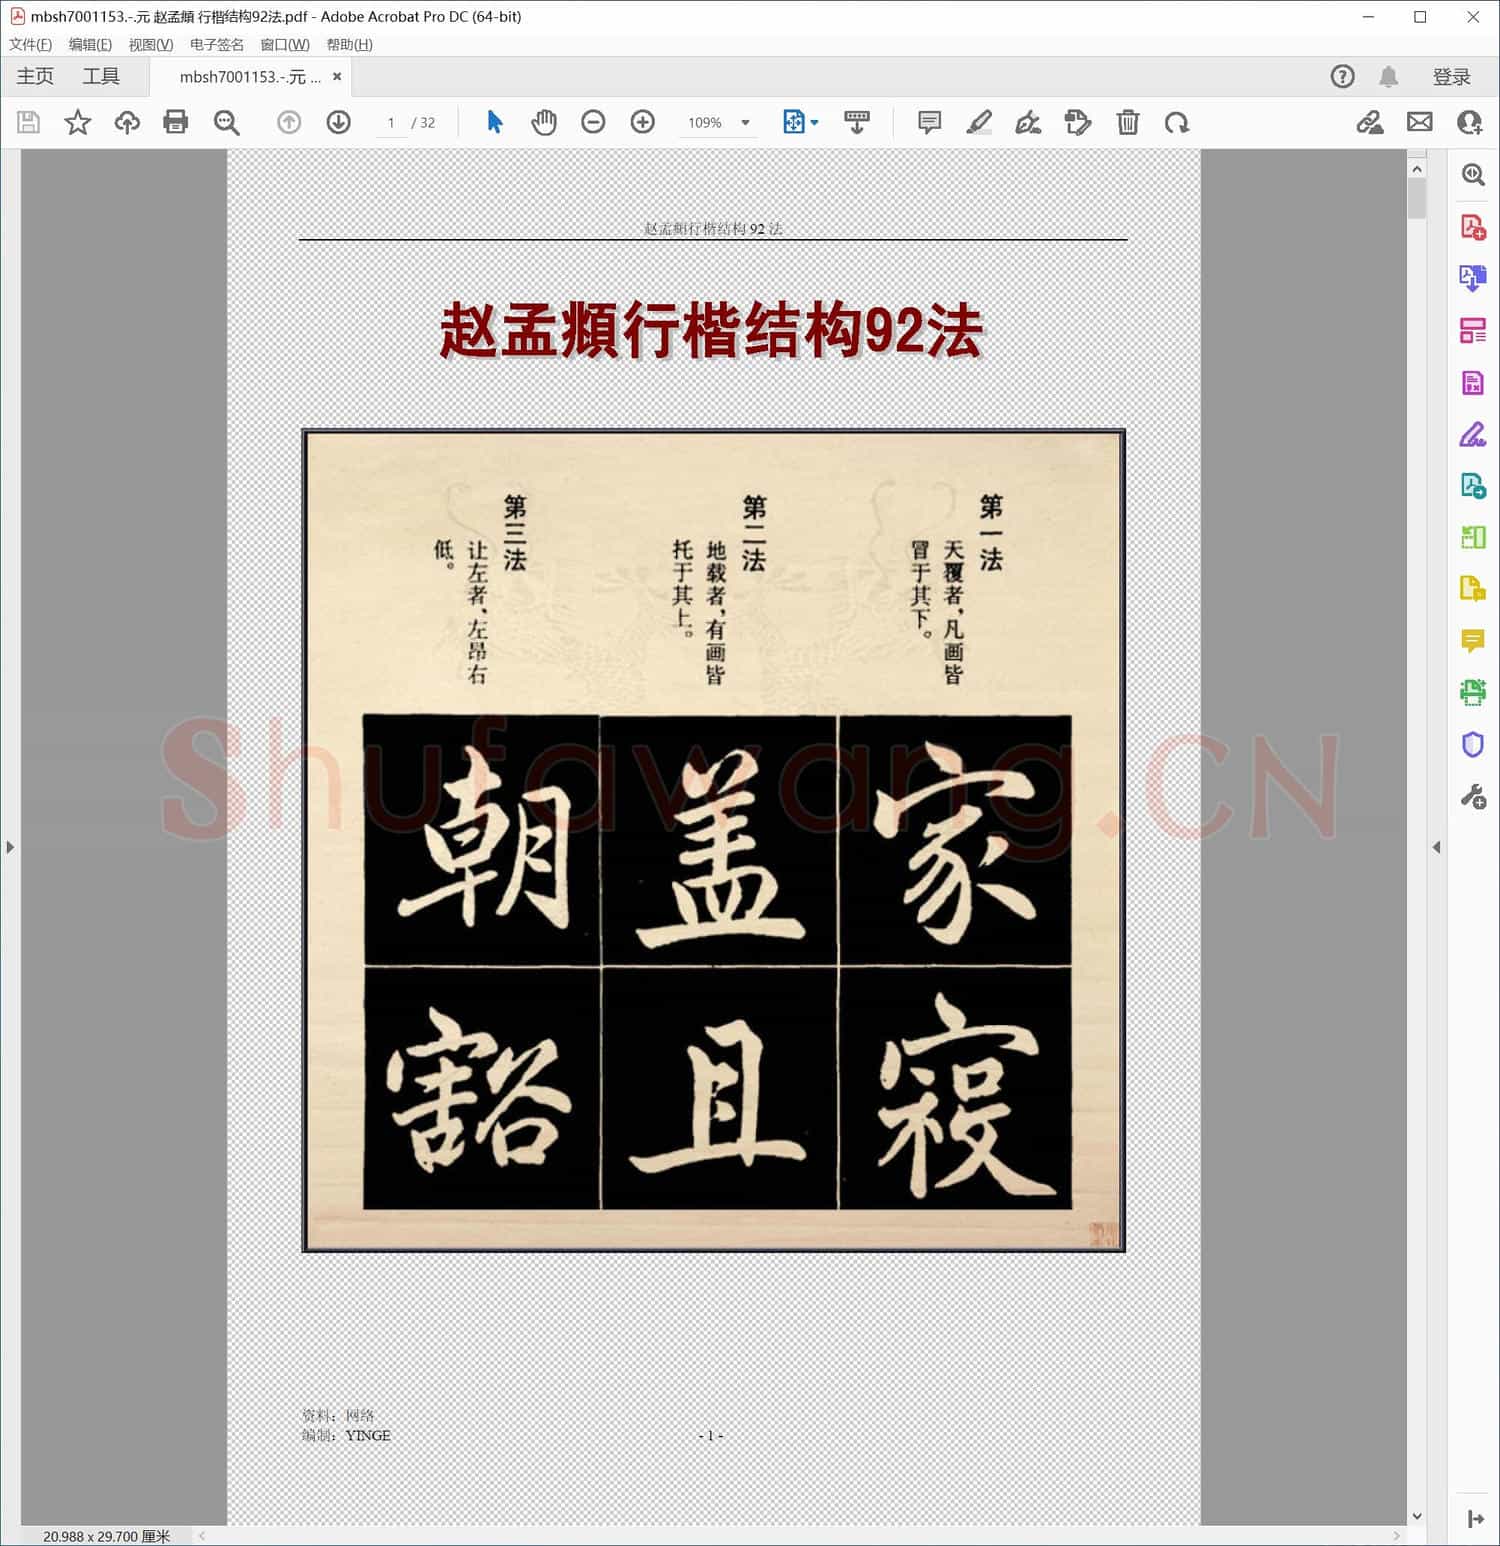Click the 登录 sign-in button
1500x1546 pixels.
click(x=1451, y=77)
